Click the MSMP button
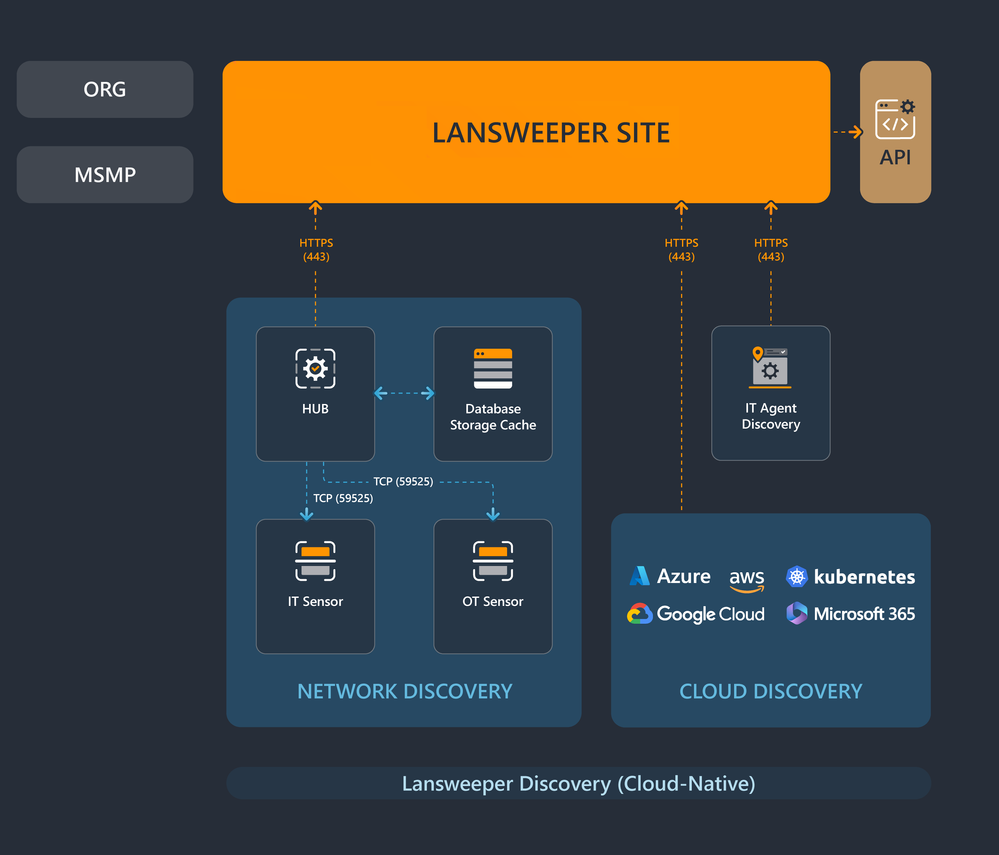The image size is (999, 855). [105, 175]
